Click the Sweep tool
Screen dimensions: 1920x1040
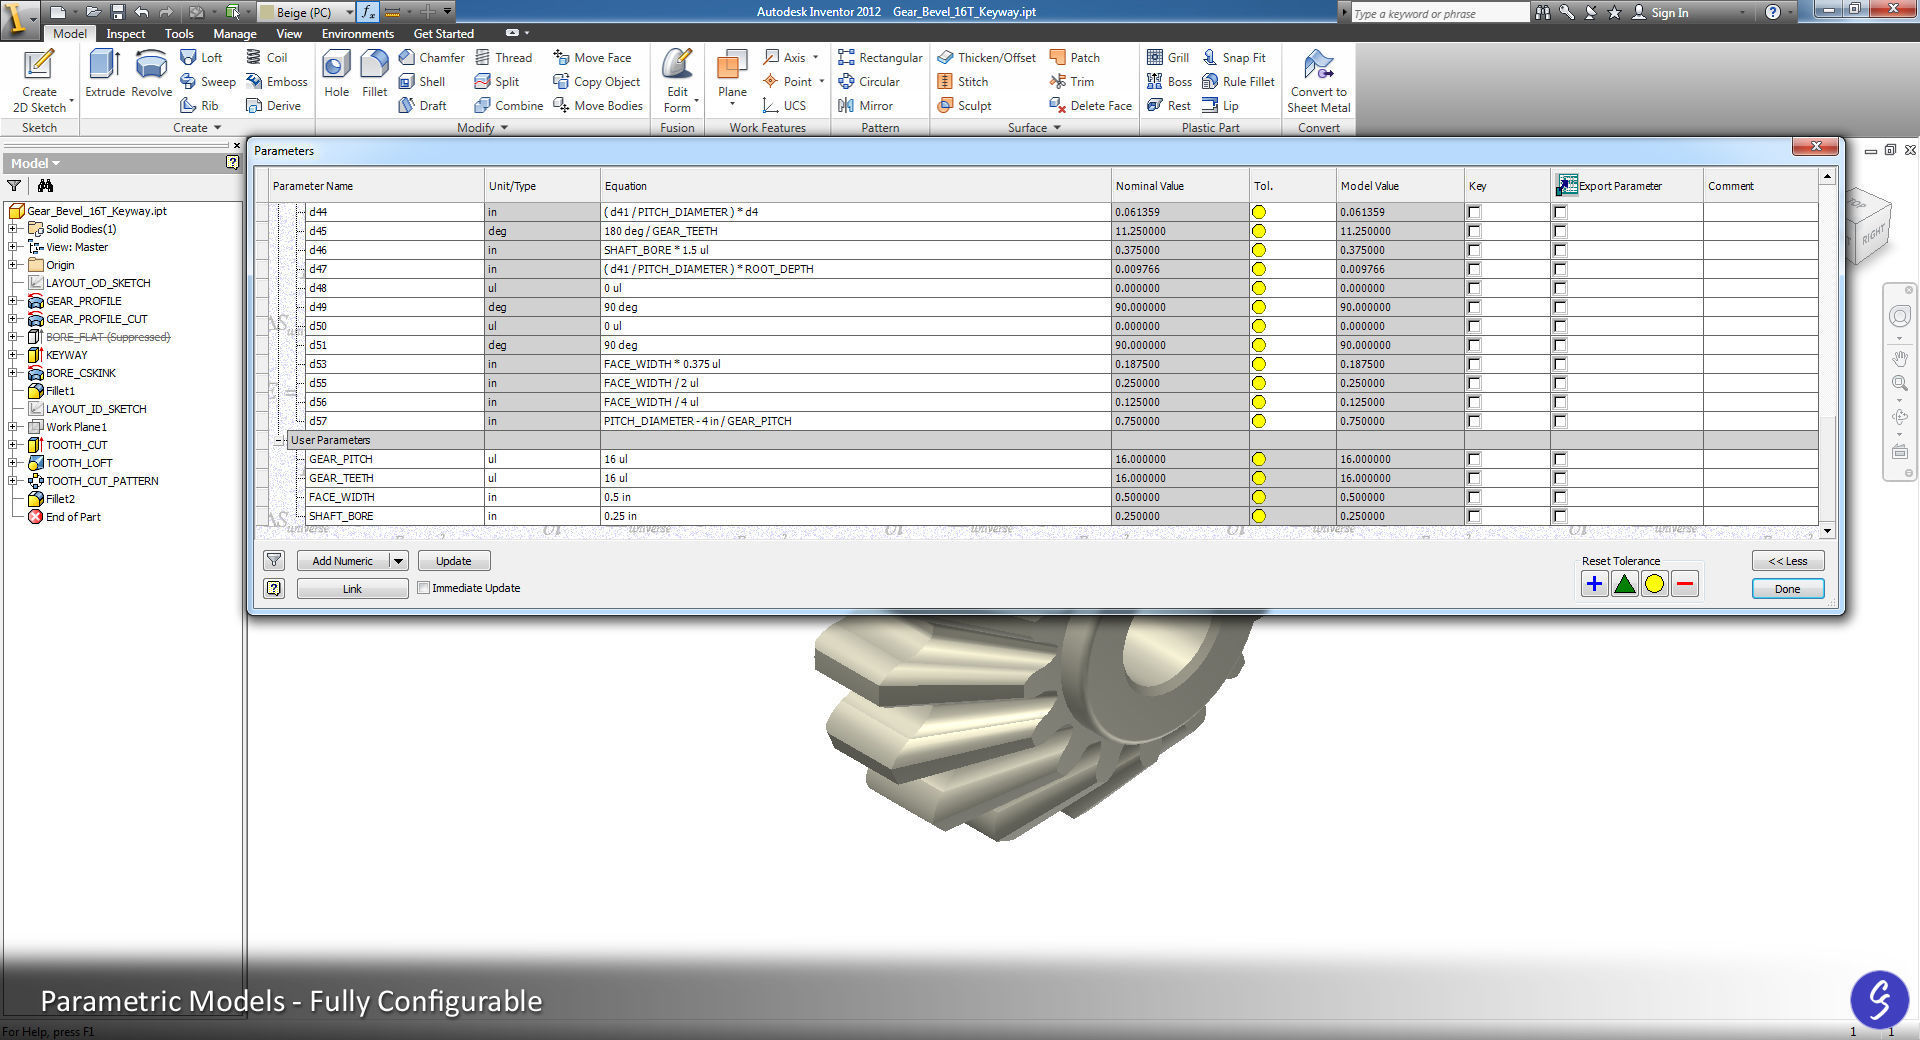pyautogui.click(x=207, y=81)
